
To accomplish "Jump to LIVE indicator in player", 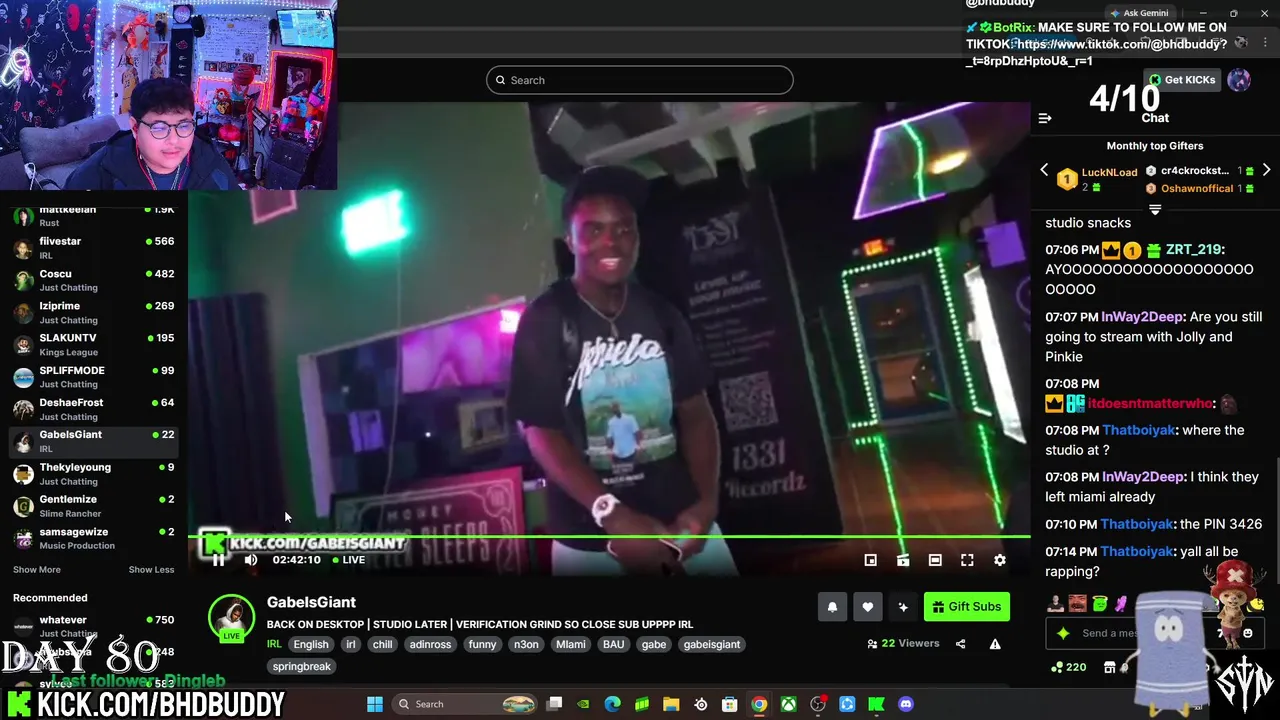I will click(349, 560).
